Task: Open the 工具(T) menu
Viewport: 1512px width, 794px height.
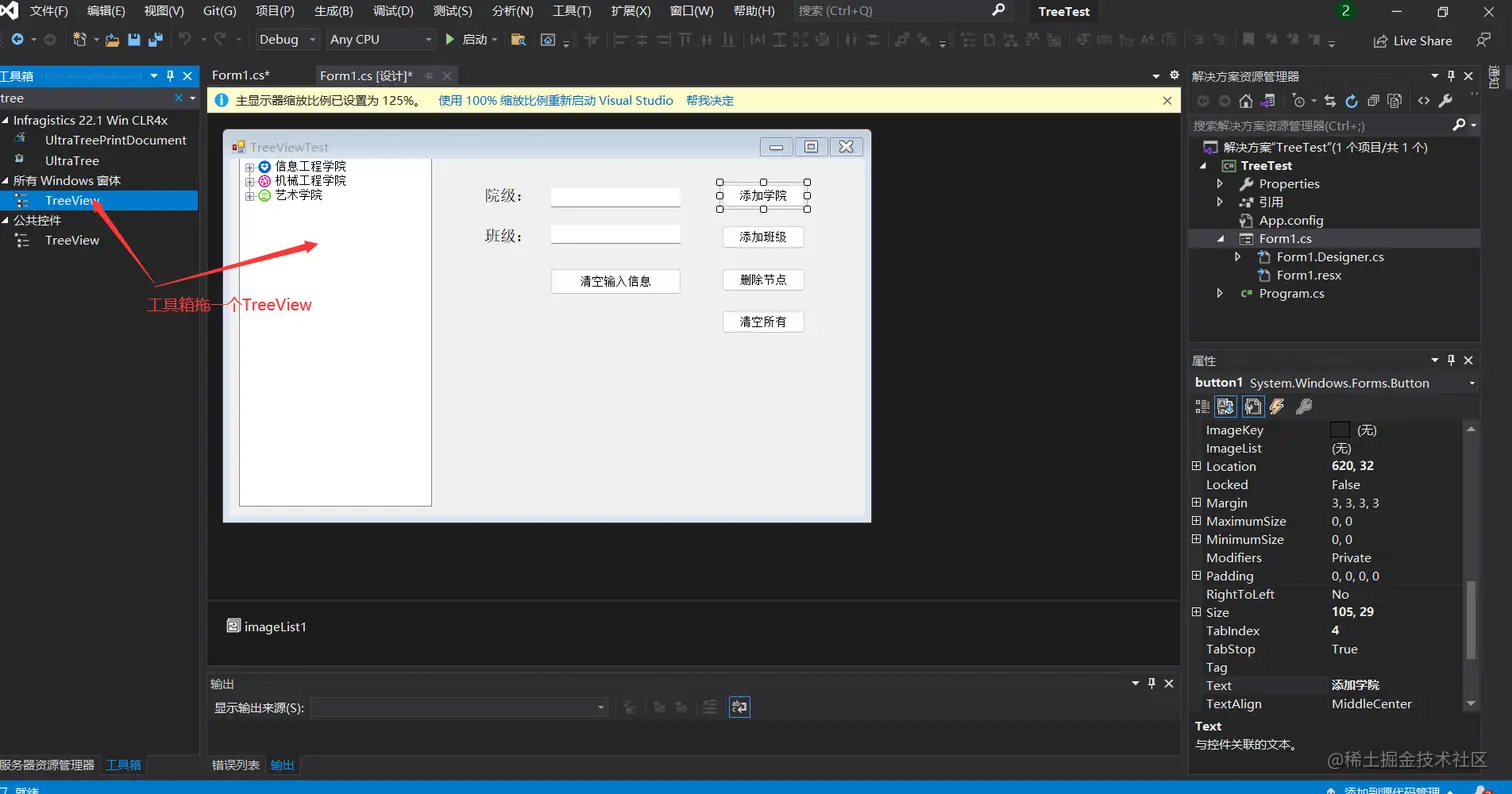Action: (572, 11)
